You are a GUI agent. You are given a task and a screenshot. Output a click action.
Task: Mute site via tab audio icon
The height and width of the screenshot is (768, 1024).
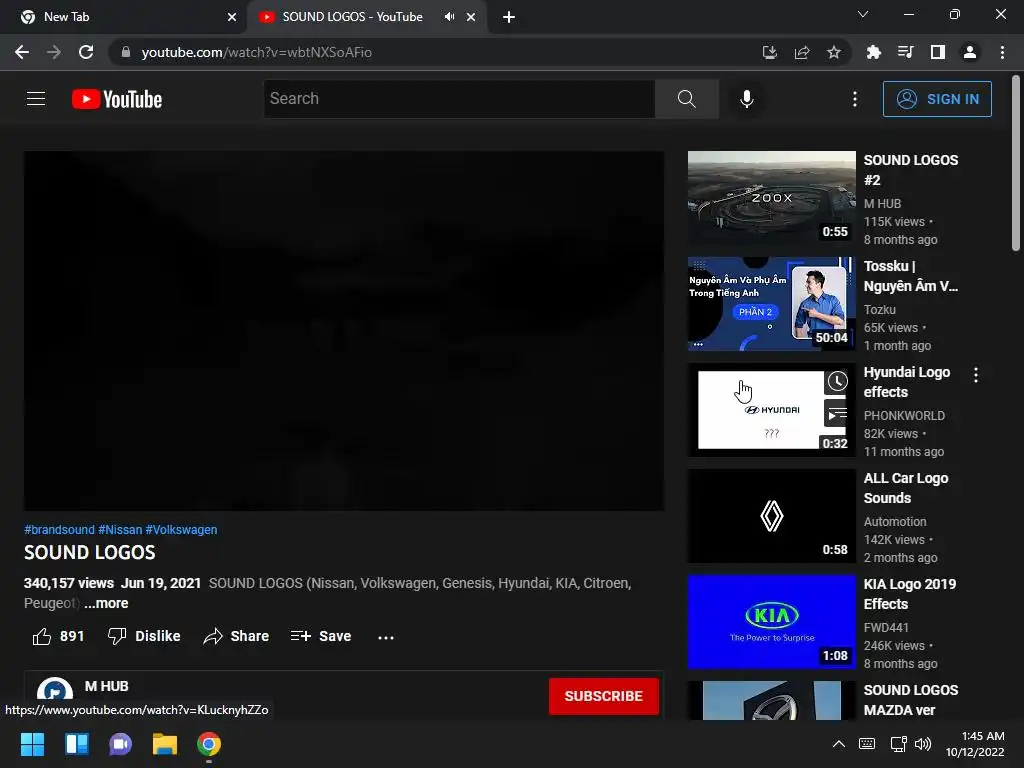pos(449,17)
